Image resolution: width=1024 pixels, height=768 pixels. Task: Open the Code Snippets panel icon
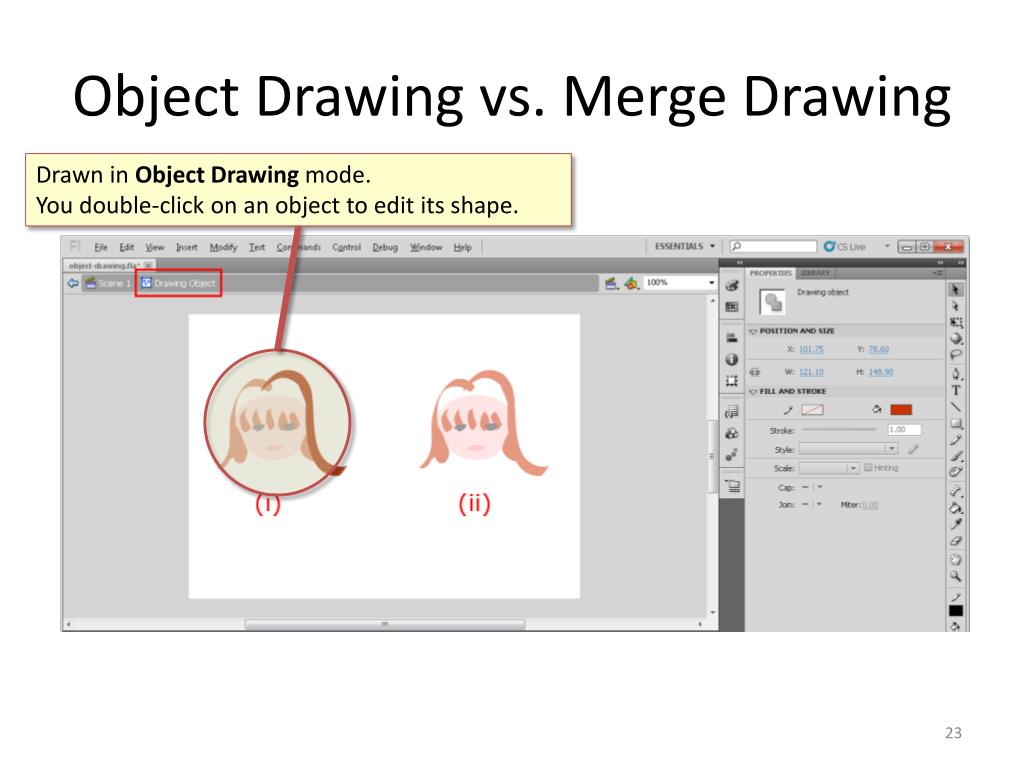pos(731,411)
